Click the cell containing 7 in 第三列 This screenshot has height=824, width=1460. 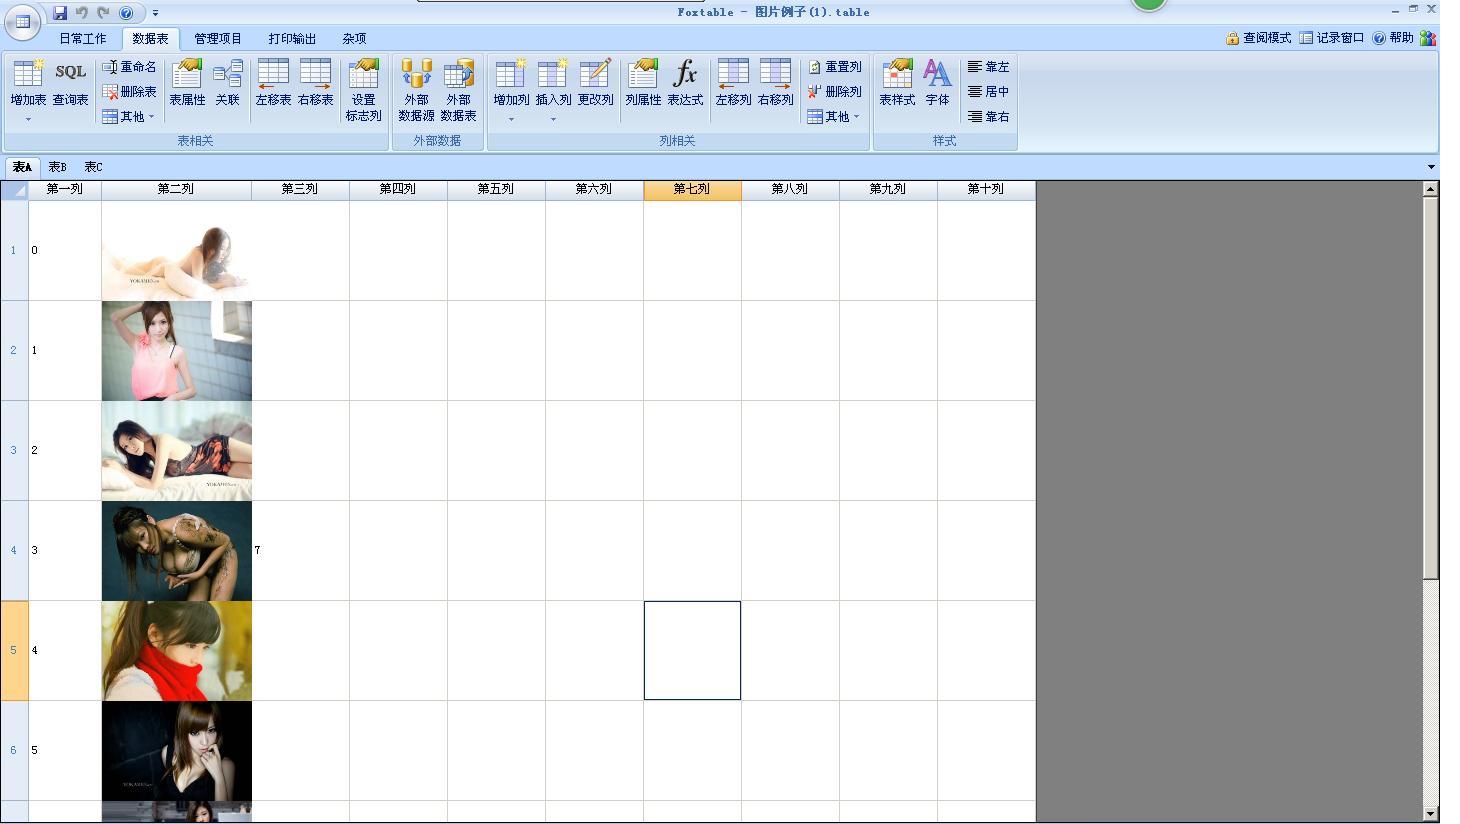click(x=300, y=550)
